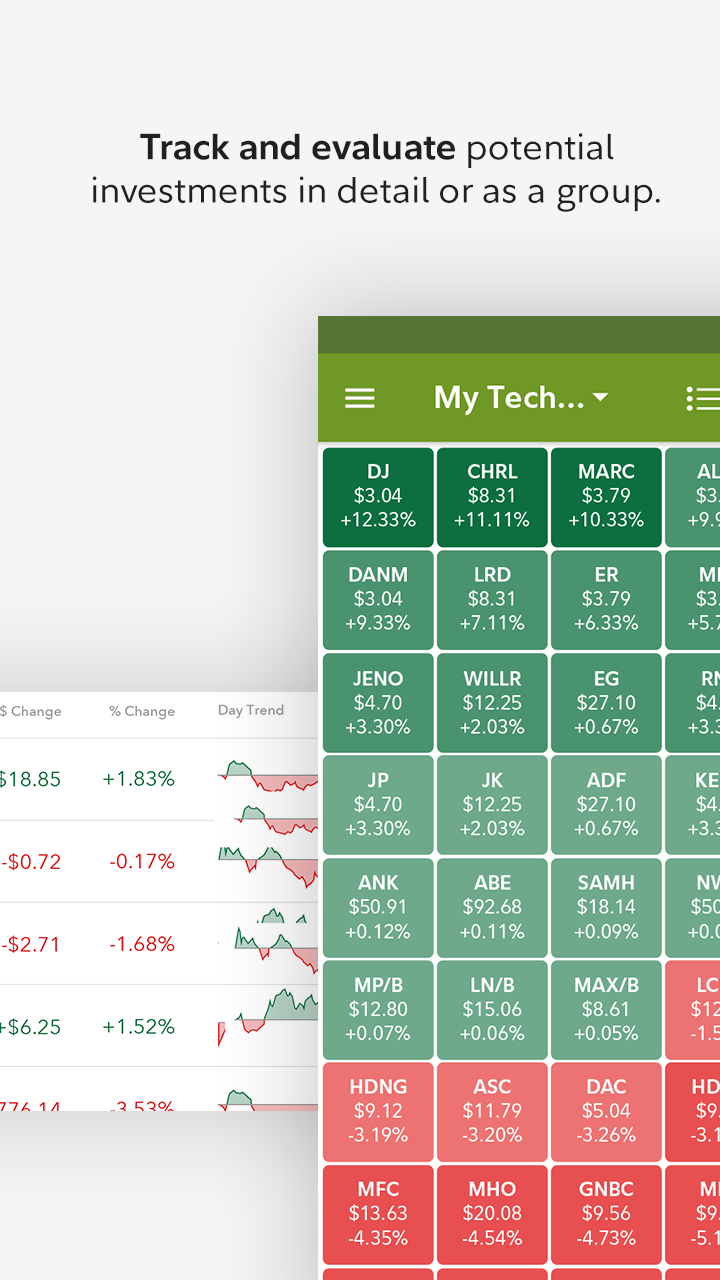Select the DJ stock tile
The width and height of the screenshot is (720, 1280).
click(x=378, y=496)
